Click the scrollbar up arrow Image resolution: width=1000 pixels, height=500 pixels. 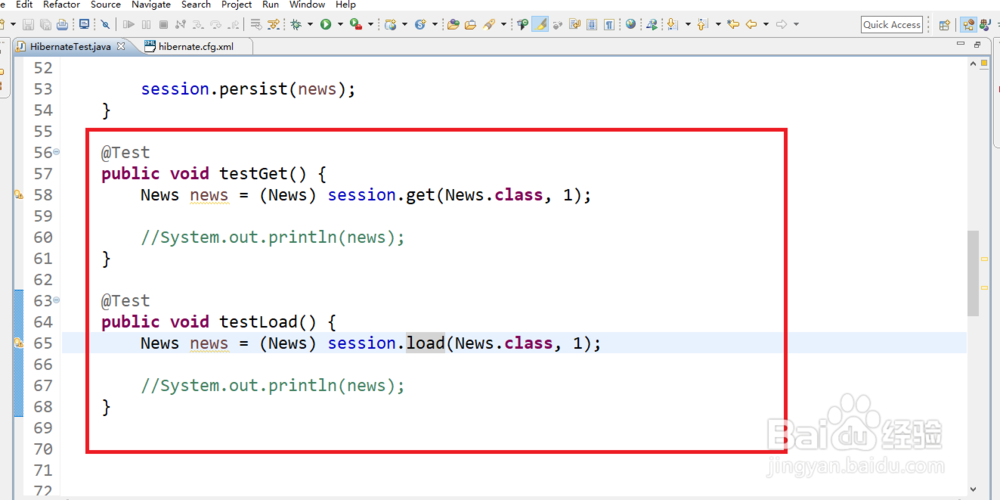[973, 64]
